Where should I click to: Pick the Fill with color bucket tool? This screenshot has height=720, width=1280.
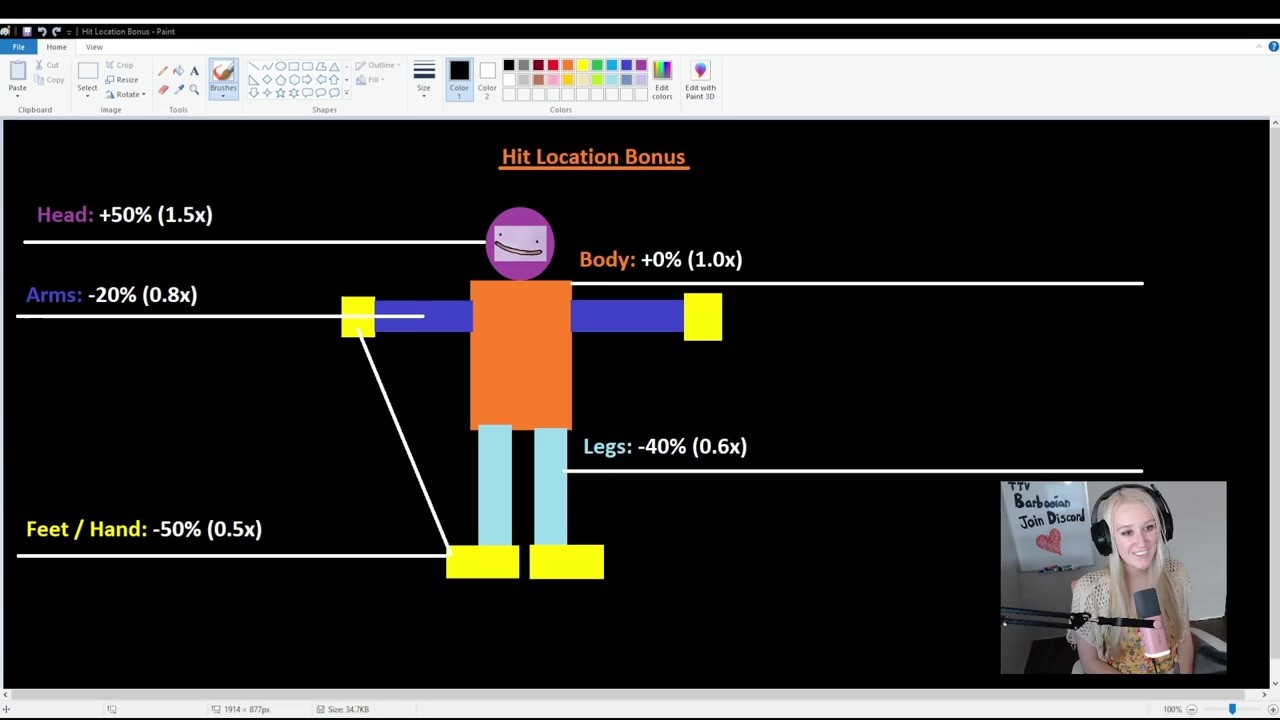point(179,71)
